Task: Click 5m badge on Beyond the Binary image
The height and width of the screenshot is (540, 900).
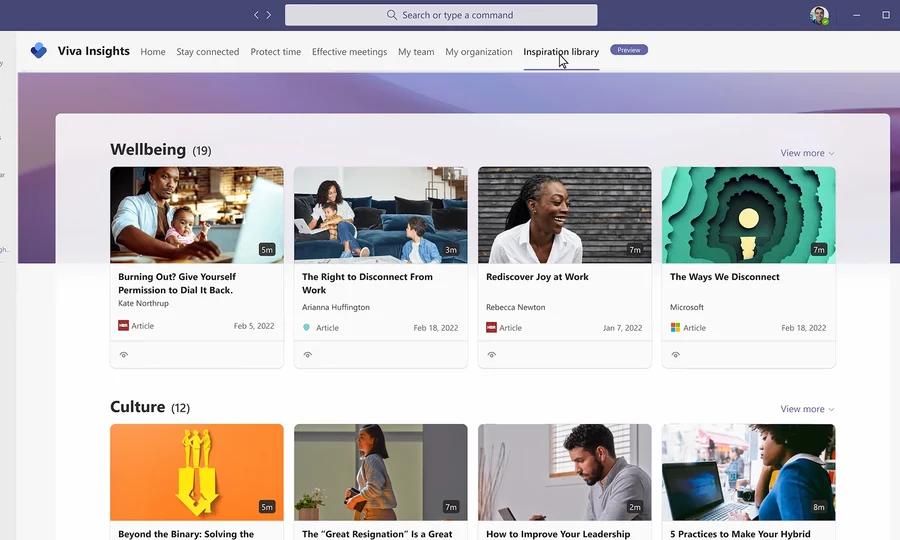Action: (267, 507)
